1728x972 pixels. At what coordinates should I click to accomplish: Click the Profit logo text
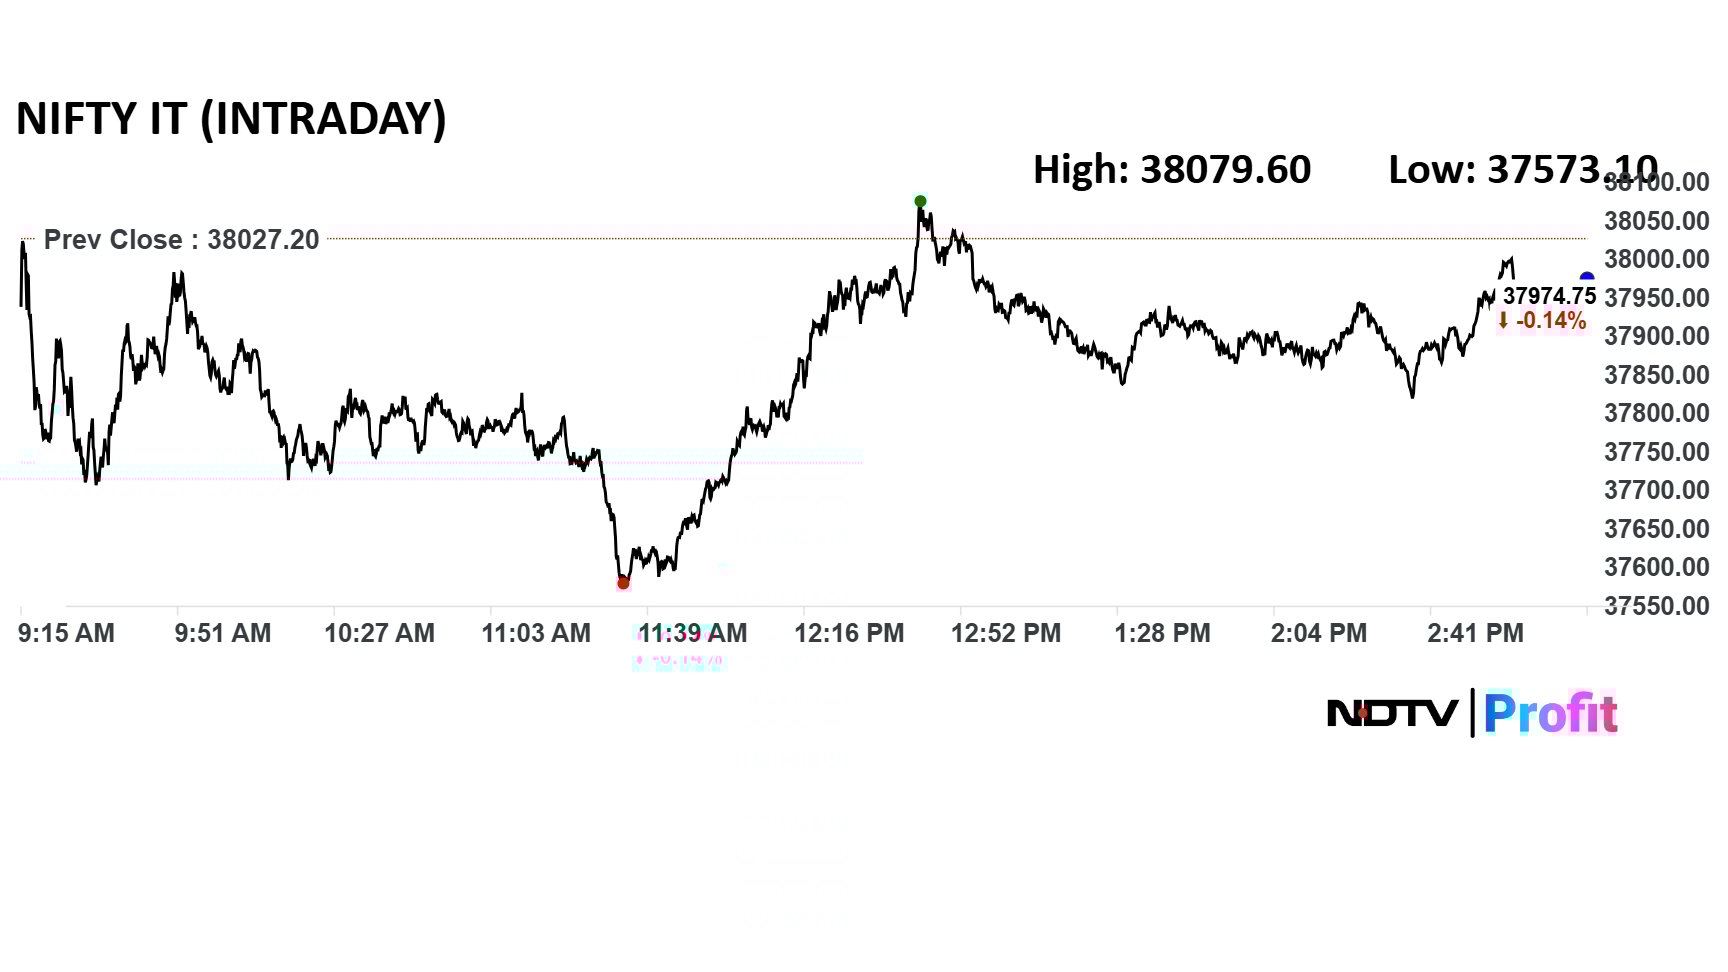(x=1550, y=713)
